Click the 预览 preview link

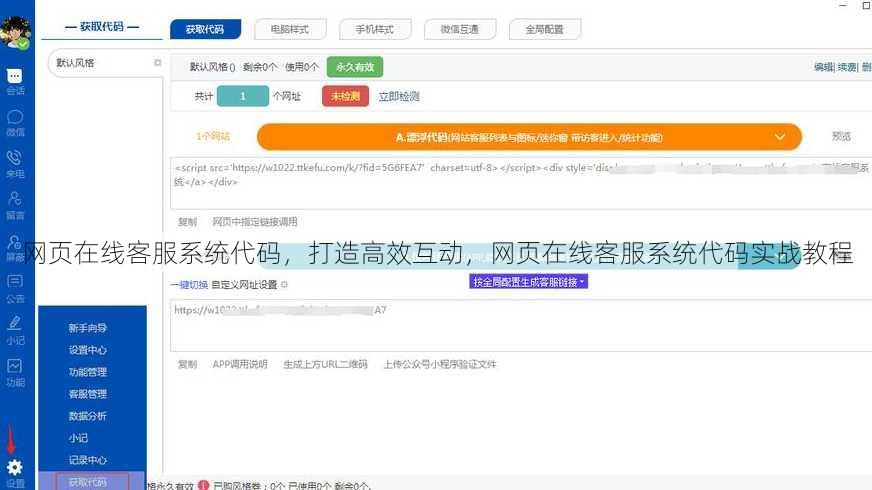click(x=841, y=136)
